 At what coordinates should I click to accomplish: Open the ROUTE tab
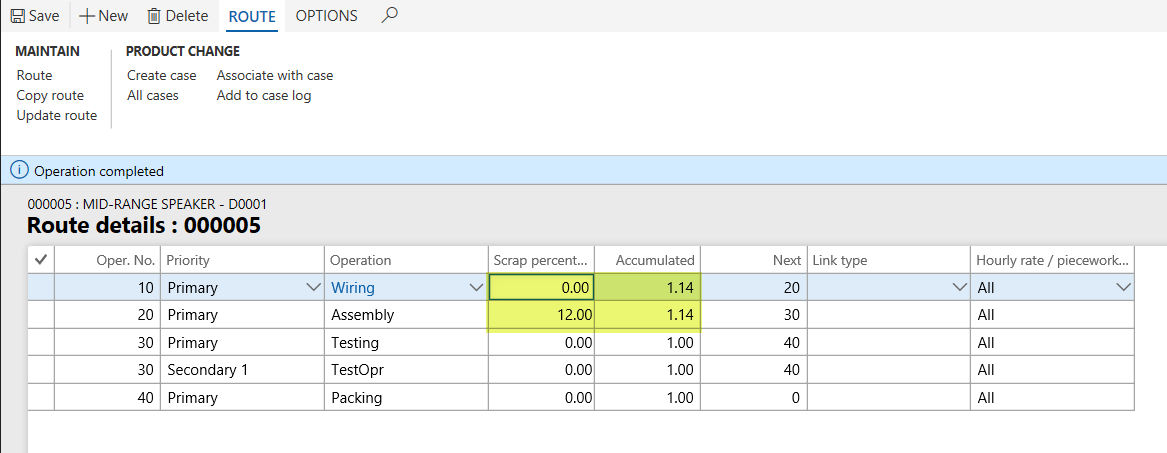252,16
